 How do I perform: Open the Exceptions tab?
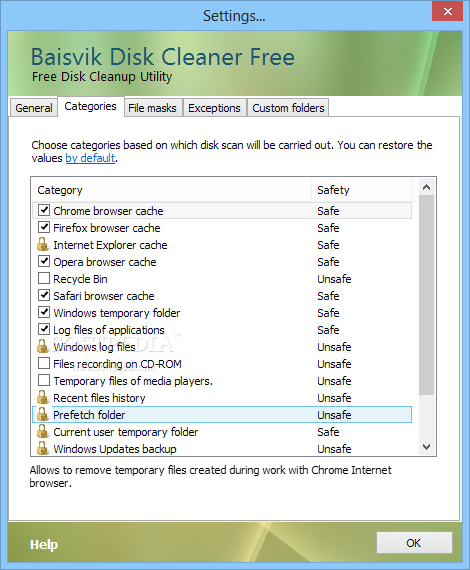[214, 108]
